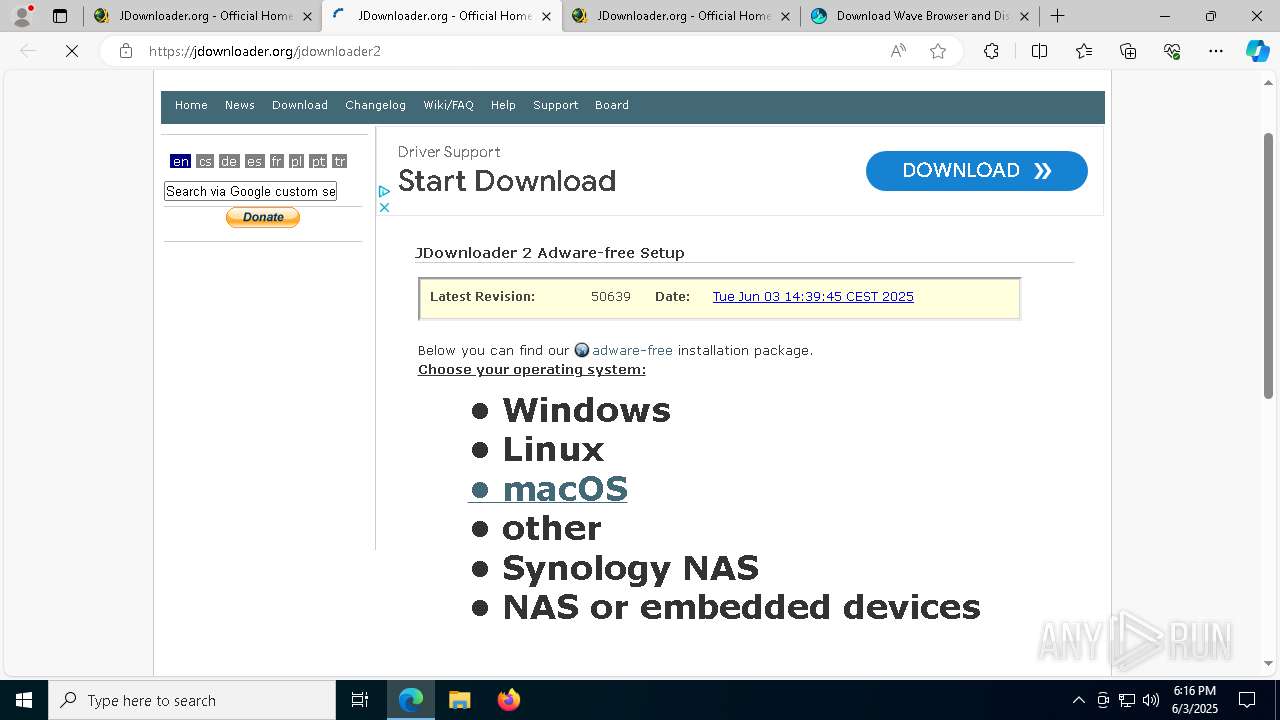Image resolution: width=1280 pixels, height=720 pixels.
Task: Close the Wave Browser tab
Action: pyautogui.click(x=1024, y=16)
